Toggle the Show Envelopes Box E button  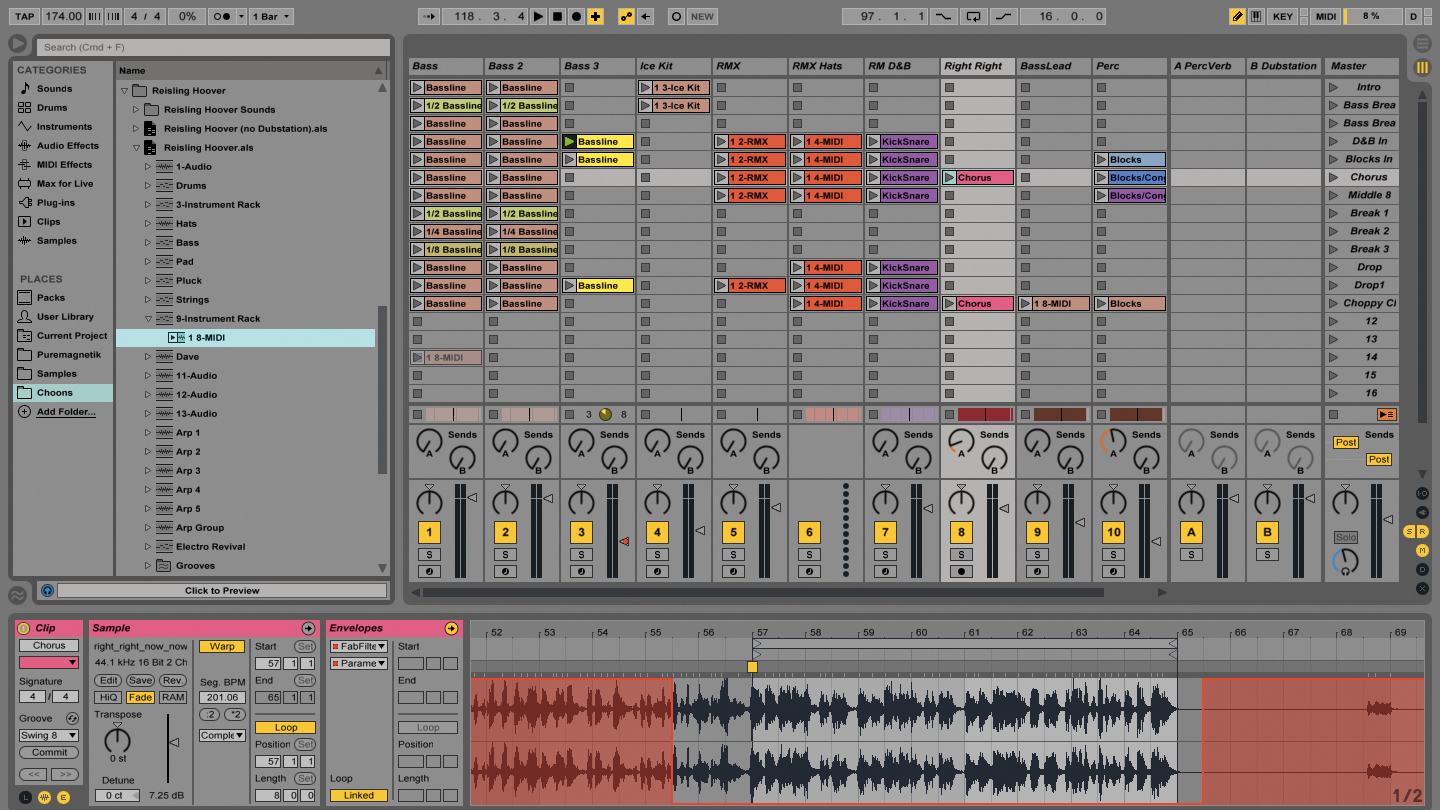pyautogui.click(x=63, y=797)
